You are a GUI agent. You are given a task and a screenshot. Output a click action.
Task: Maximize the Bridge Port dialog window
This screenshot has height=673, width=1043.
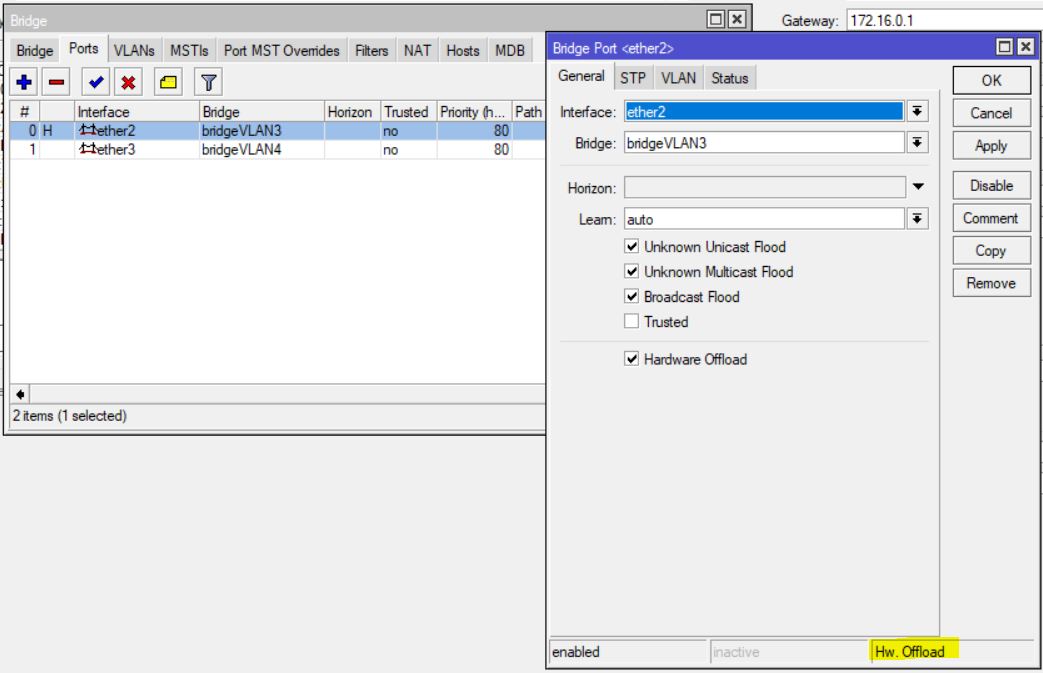[1004, 47]
